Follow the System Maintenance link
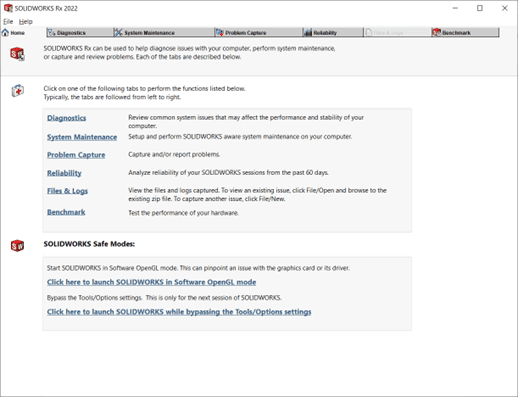 point(82,137)
